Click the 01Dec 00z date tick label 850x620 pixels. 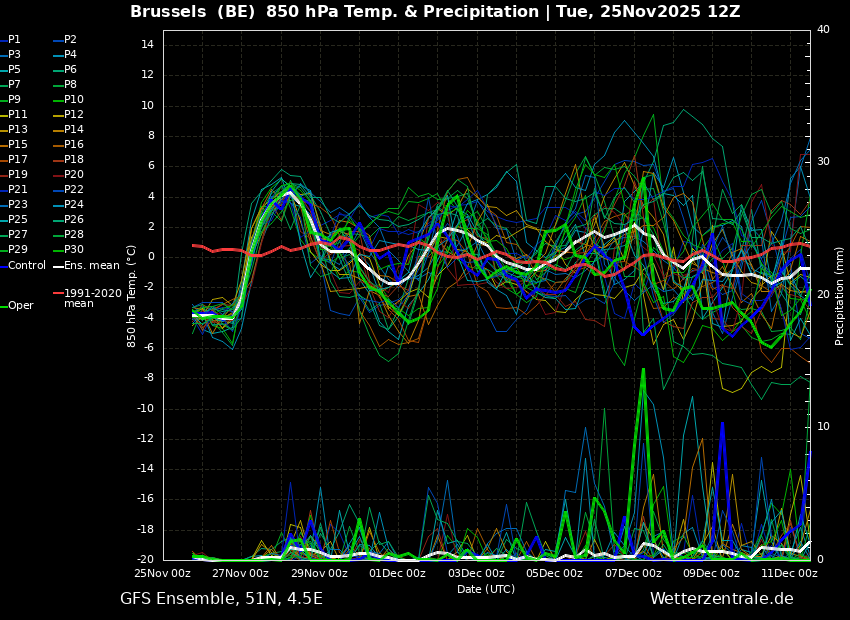(x=399, y=573)
